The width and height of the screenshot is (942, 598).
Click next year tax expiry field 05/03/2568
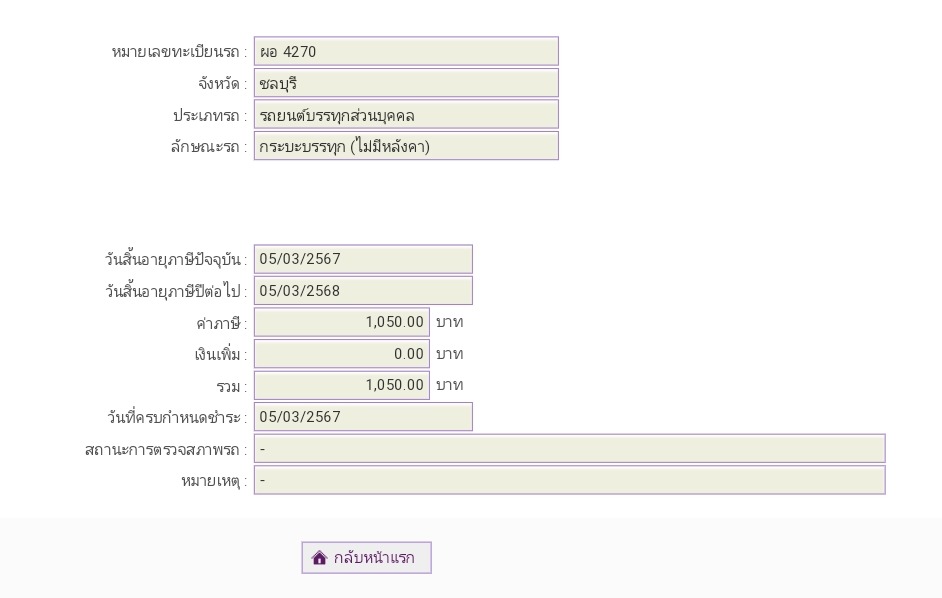363,291
